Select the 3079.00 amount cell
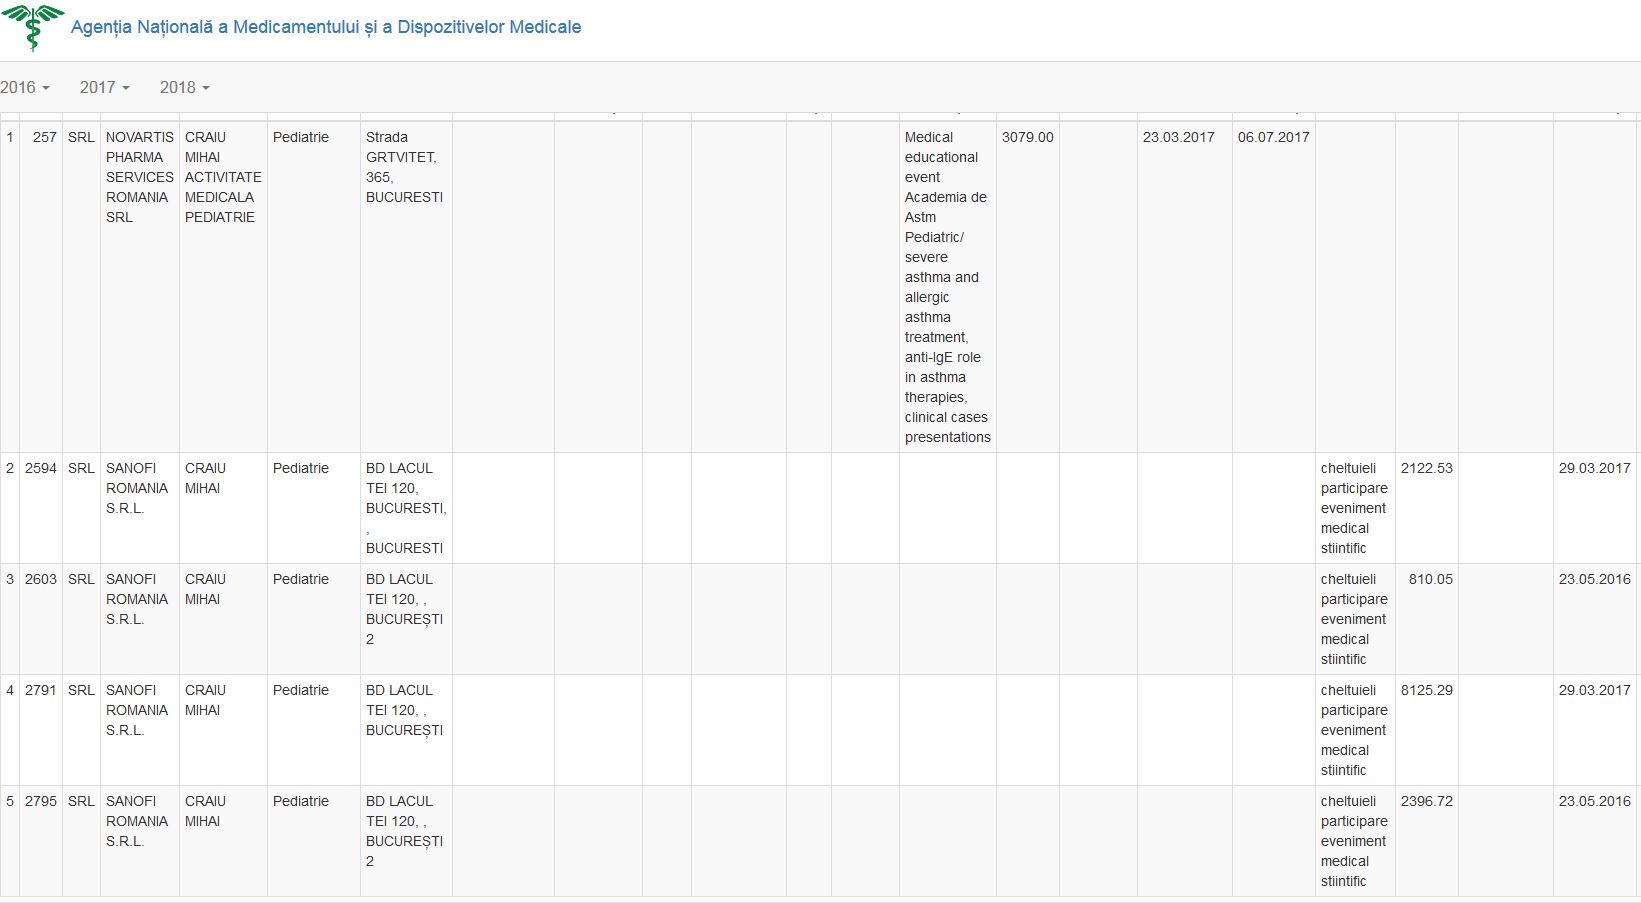This screenshot has width=1641, height=903. coord(1027,137)
